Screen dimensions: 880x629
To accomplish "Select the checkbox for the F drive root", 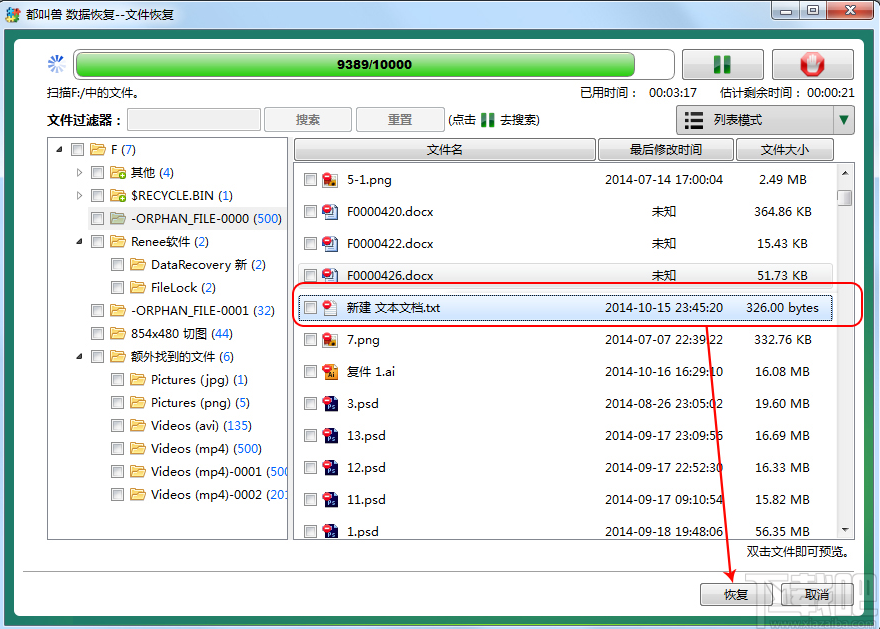I will coord(77,149).
